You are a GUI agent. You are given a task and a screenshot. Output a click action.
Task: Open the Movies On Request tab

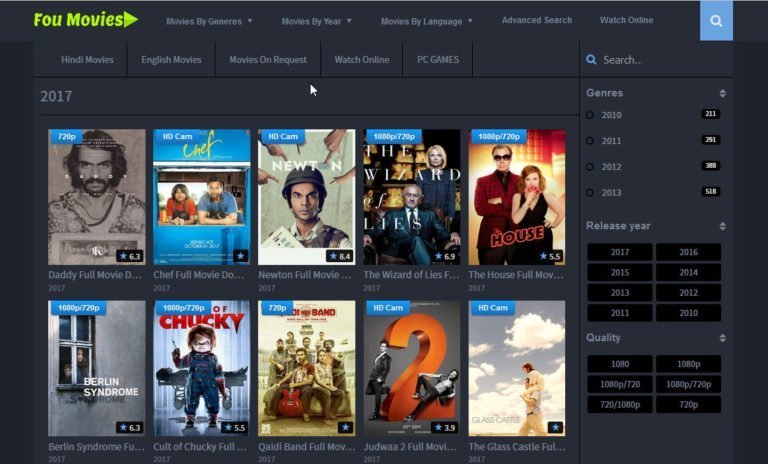268,60
